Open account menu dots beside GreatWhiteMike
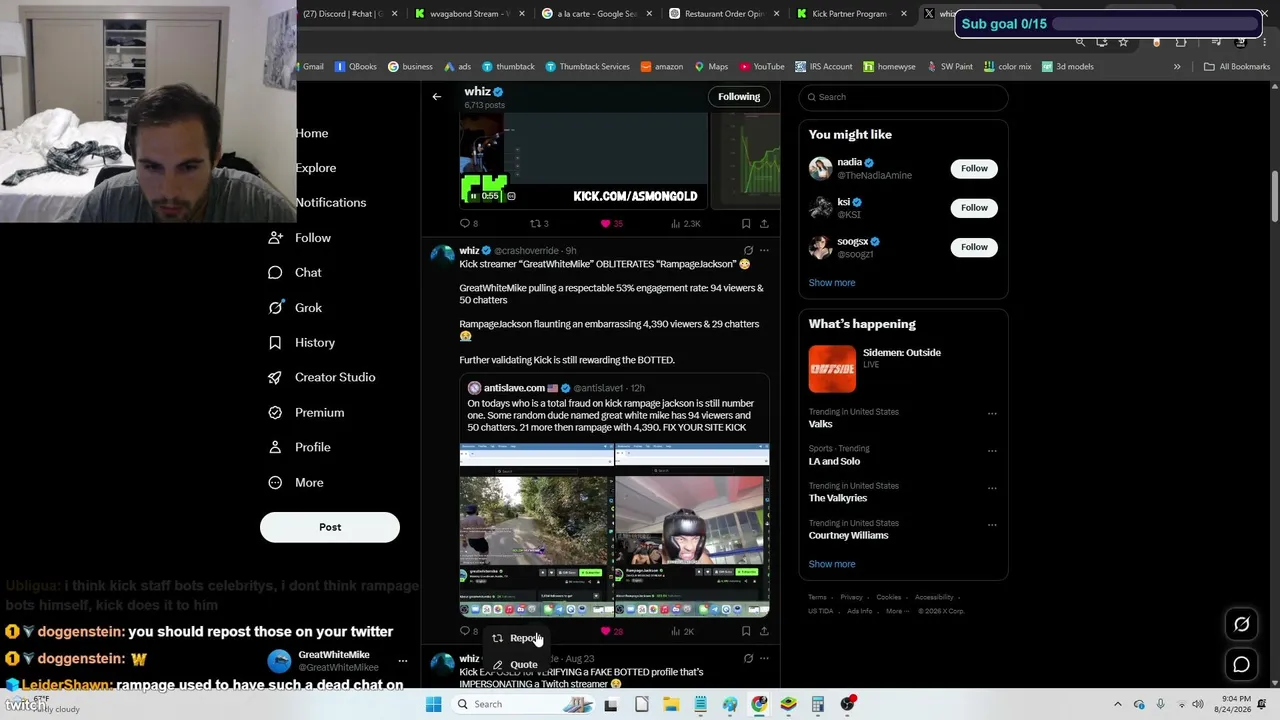The width and height of the screenshot is (1280, 720). [x=403, y=661]
